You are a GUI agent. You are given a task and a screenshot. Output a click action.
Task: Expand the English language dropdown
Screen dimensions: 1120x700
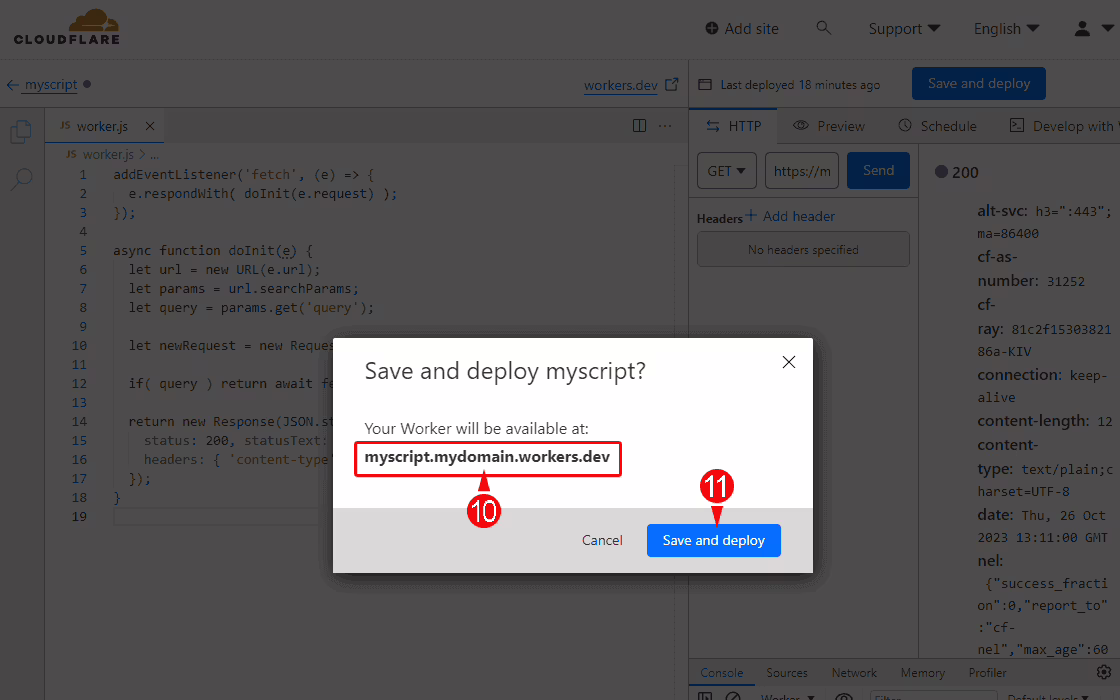pyautogui.click(x=1006, y=29)
